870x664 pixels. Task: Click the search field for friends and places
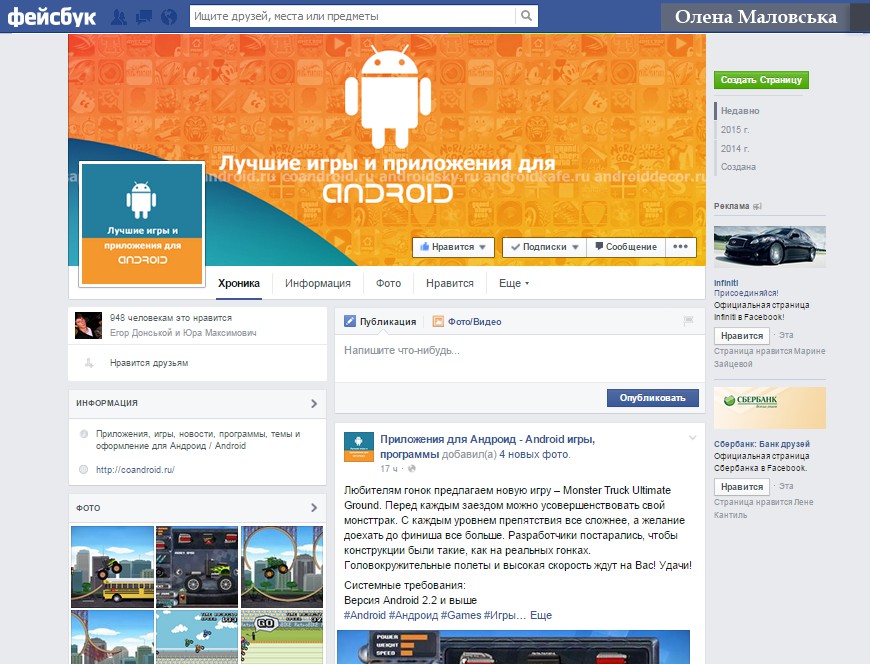(x=352, y=16)
